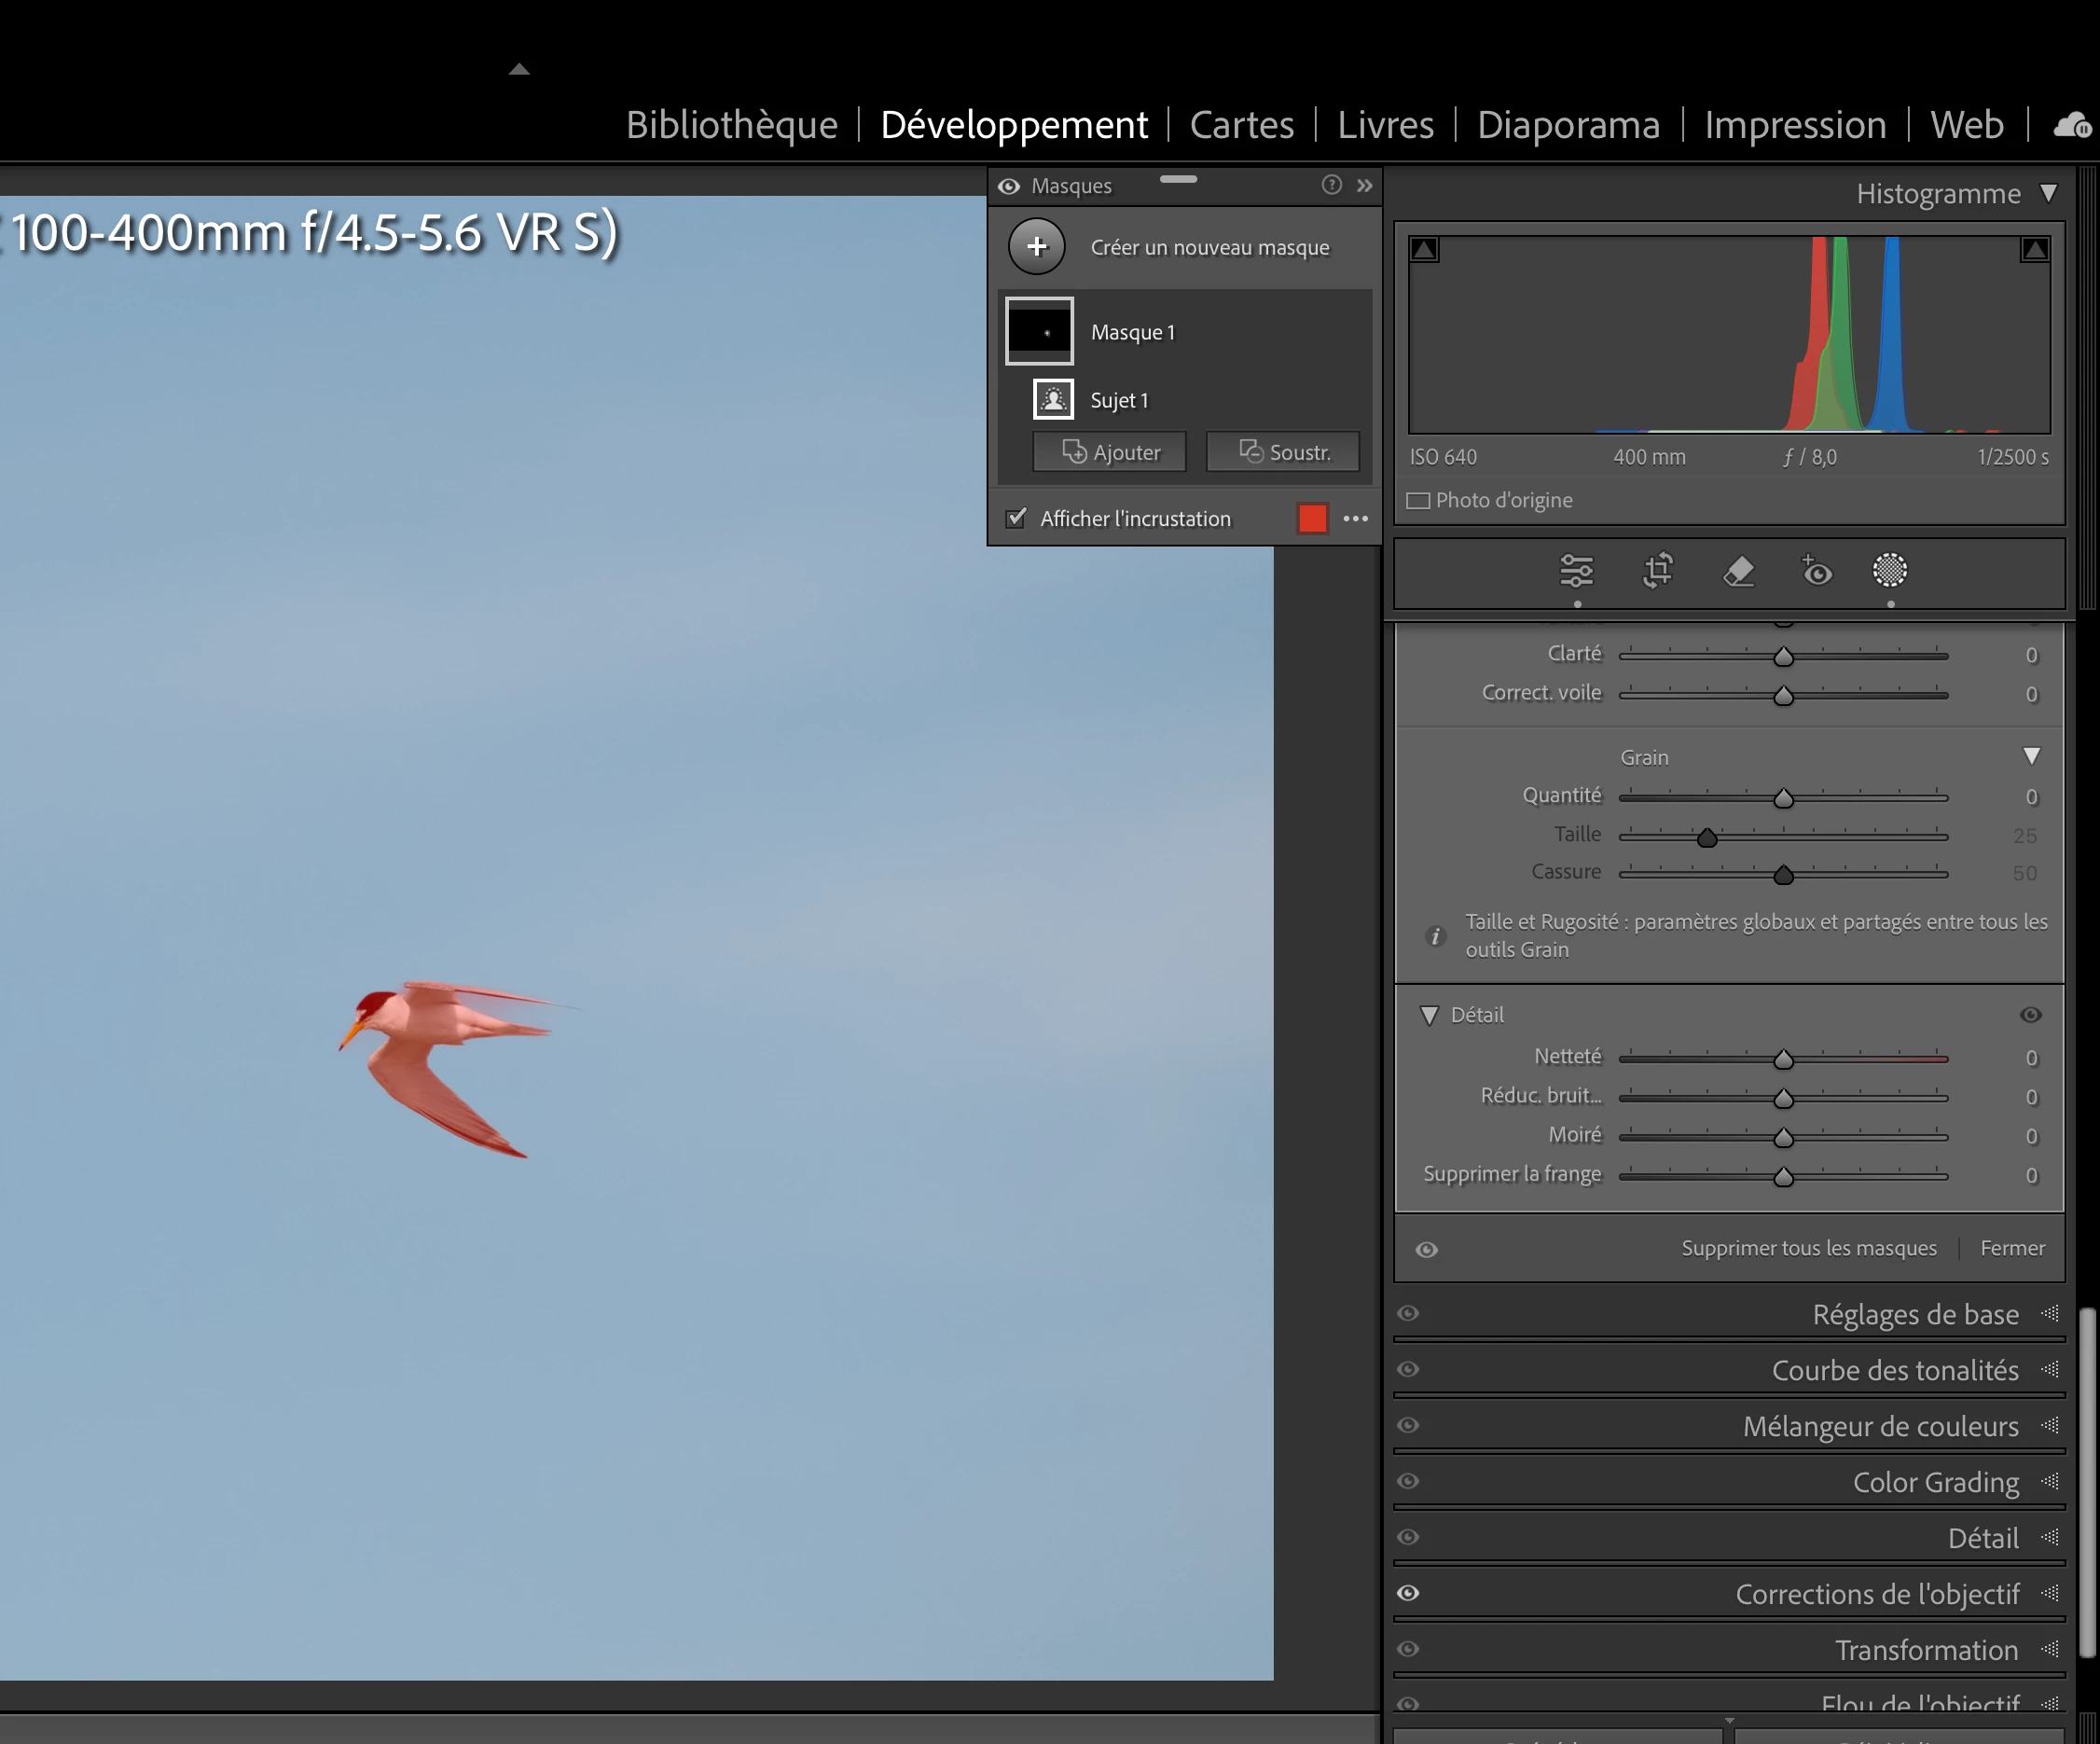Image resolution: width=2100 pixels, height=1744 pixels.
Task: Select the Crop overlay tool
Action: (1658, 571)
